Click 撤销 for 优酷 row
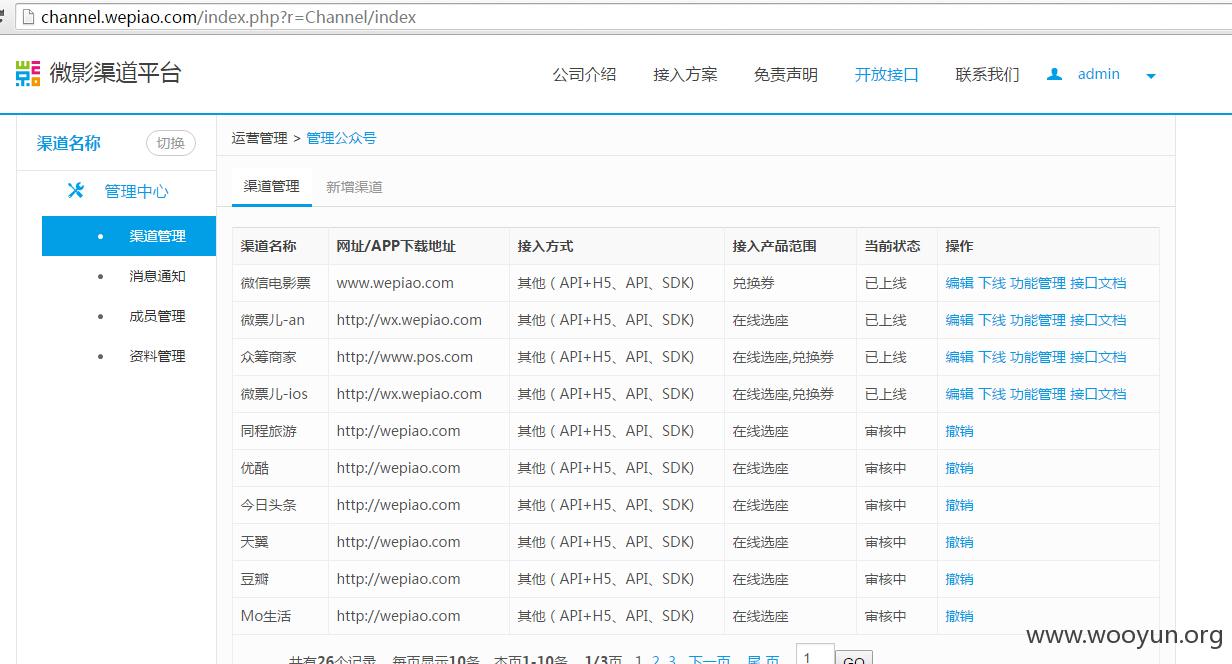 (960, 468)
